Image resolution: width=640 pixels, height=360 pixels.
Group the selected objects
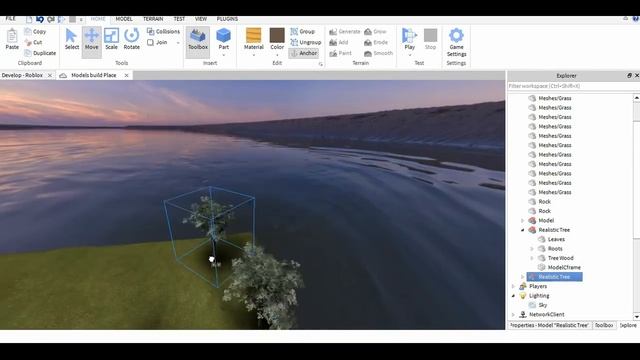(303, 31)
